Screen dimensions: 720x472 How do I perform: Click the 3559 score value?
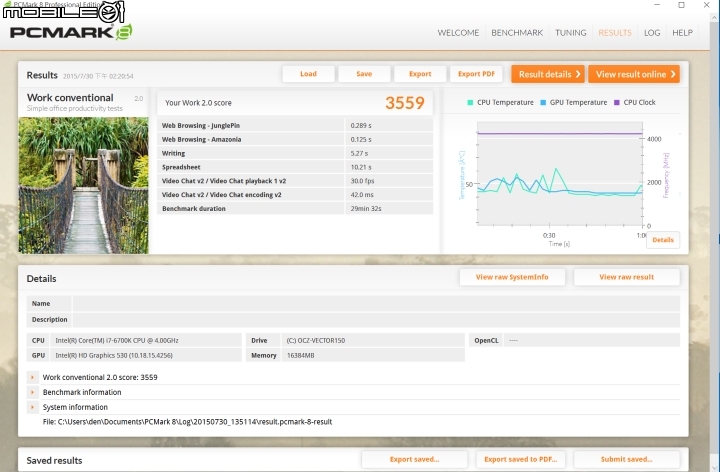[405, 103]
